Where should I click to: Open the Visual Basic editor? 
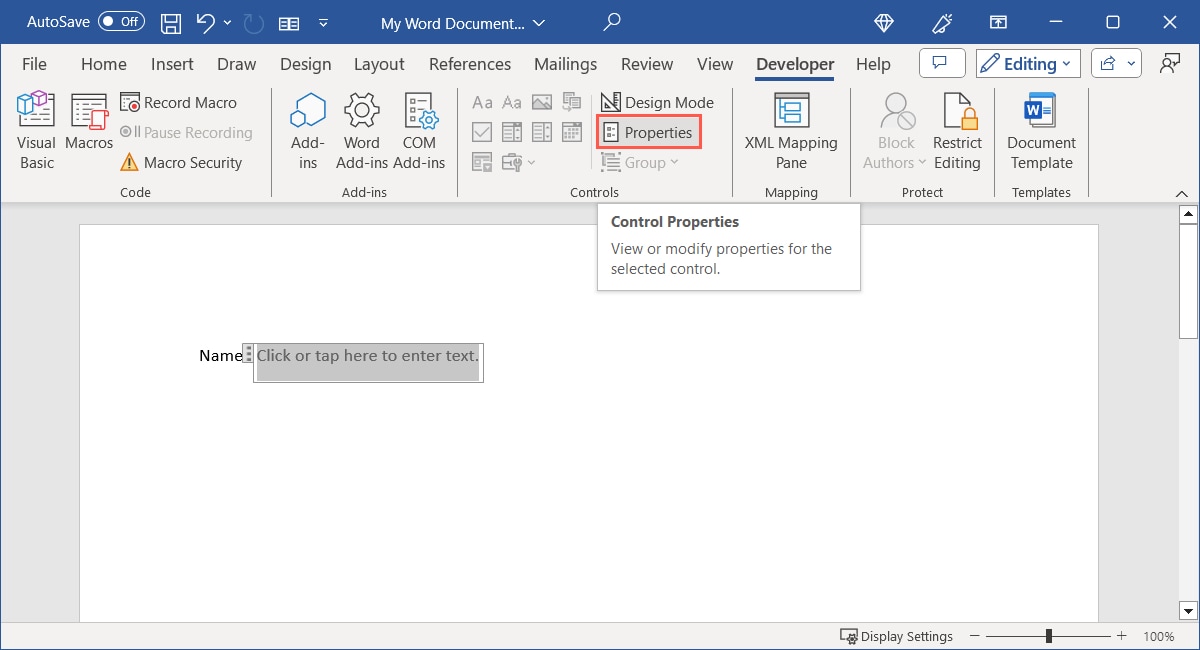(x=35, y=127)
